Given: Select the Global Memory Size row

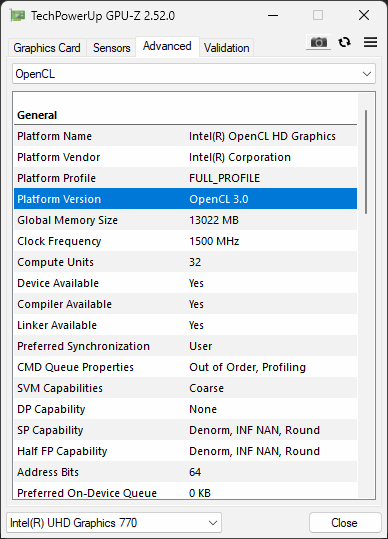Looking at the screenshot, I should coord(186,220).
